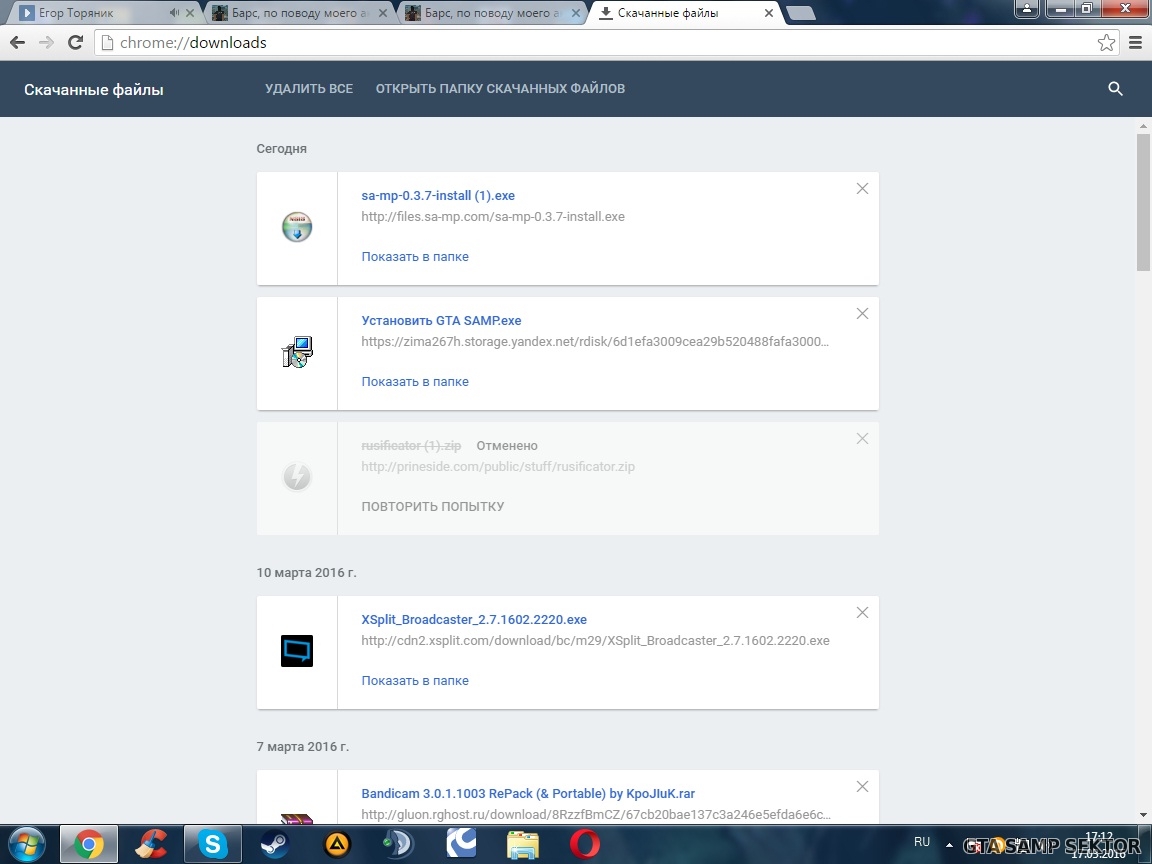Reload the downloads page

75,43
